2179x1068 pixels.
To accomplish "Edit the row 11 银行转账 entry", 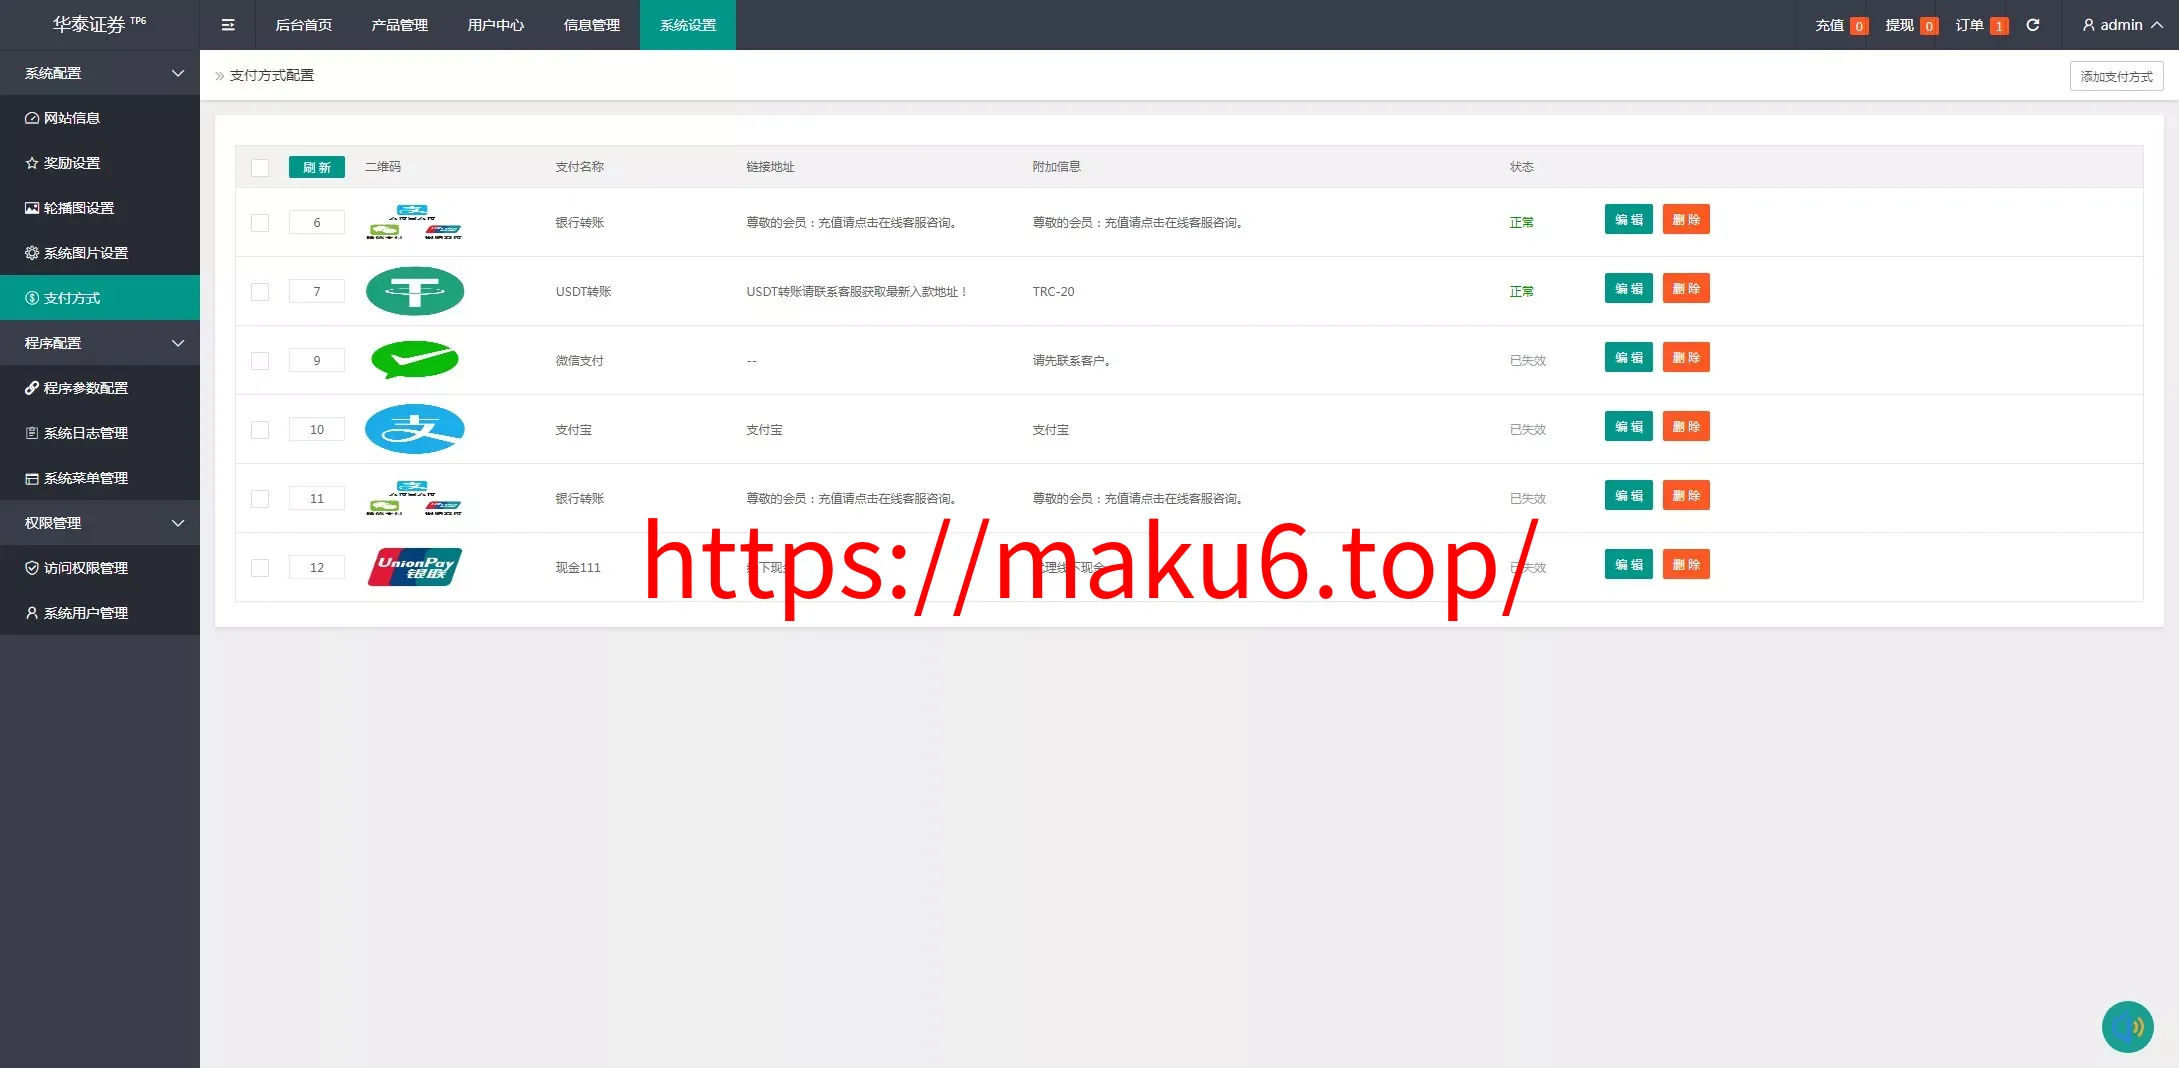I will tap(1629, 495).
